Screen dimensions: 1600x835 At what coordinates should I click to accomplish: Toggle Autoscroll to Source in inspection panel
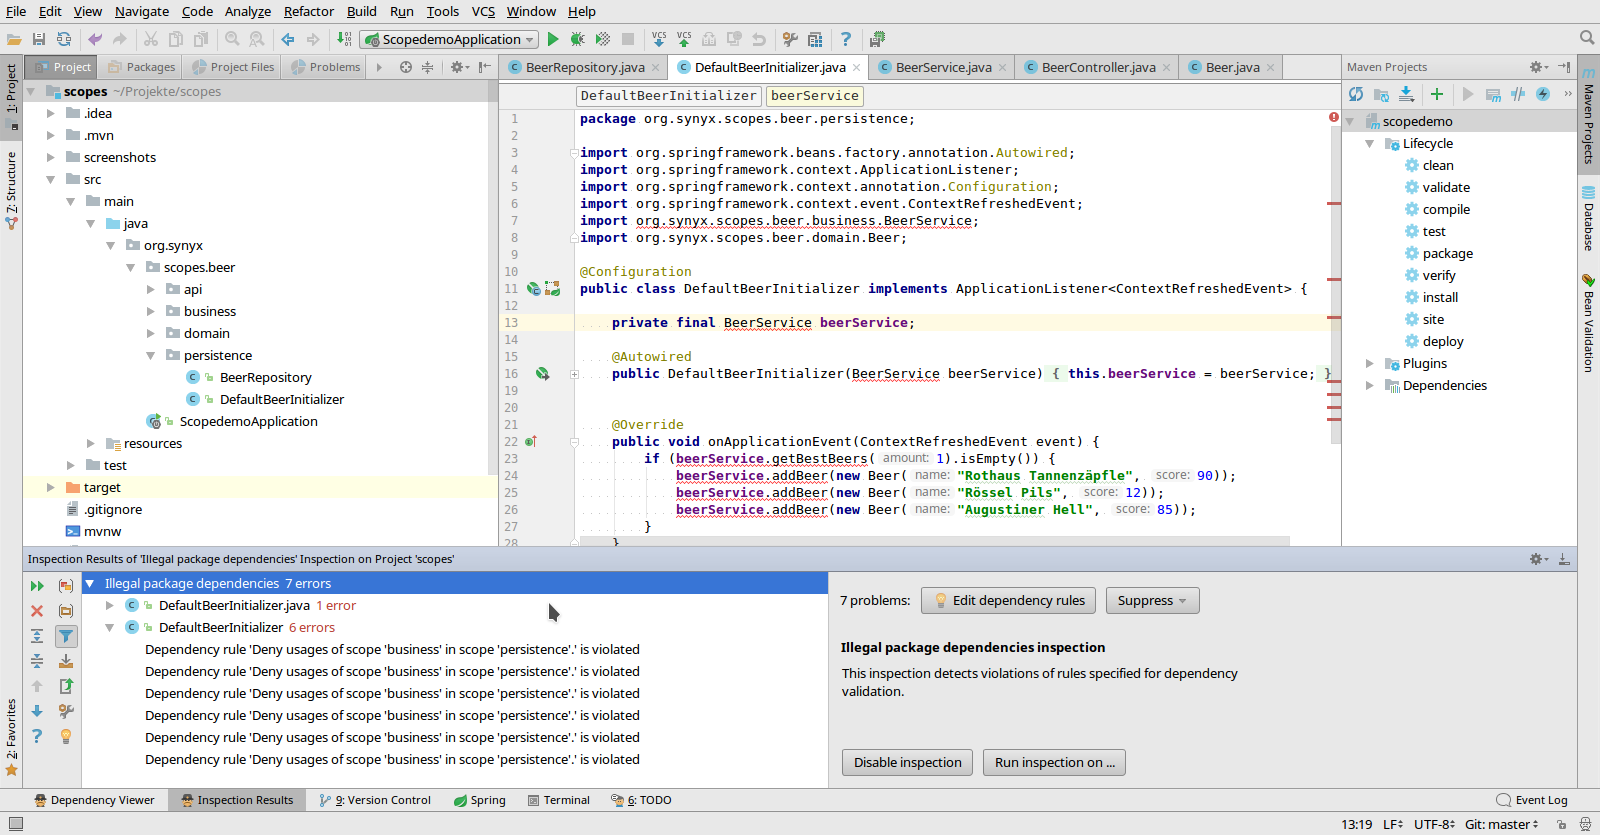[x=66, y=661]
